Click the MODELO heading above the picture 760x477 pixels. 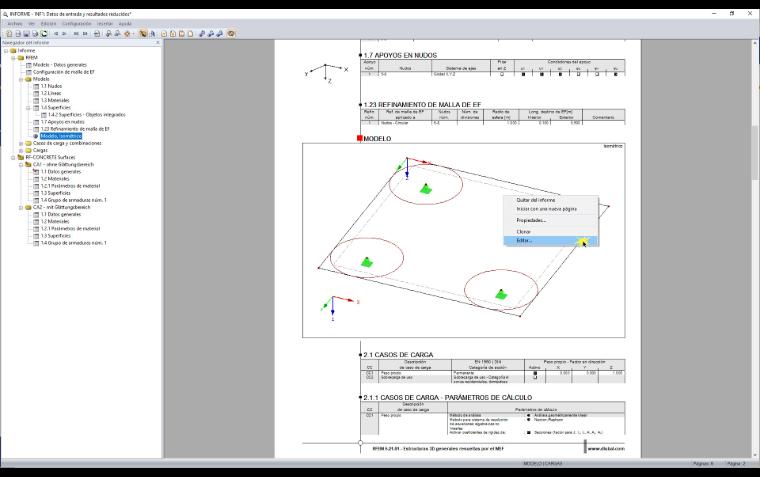[377, 139]
